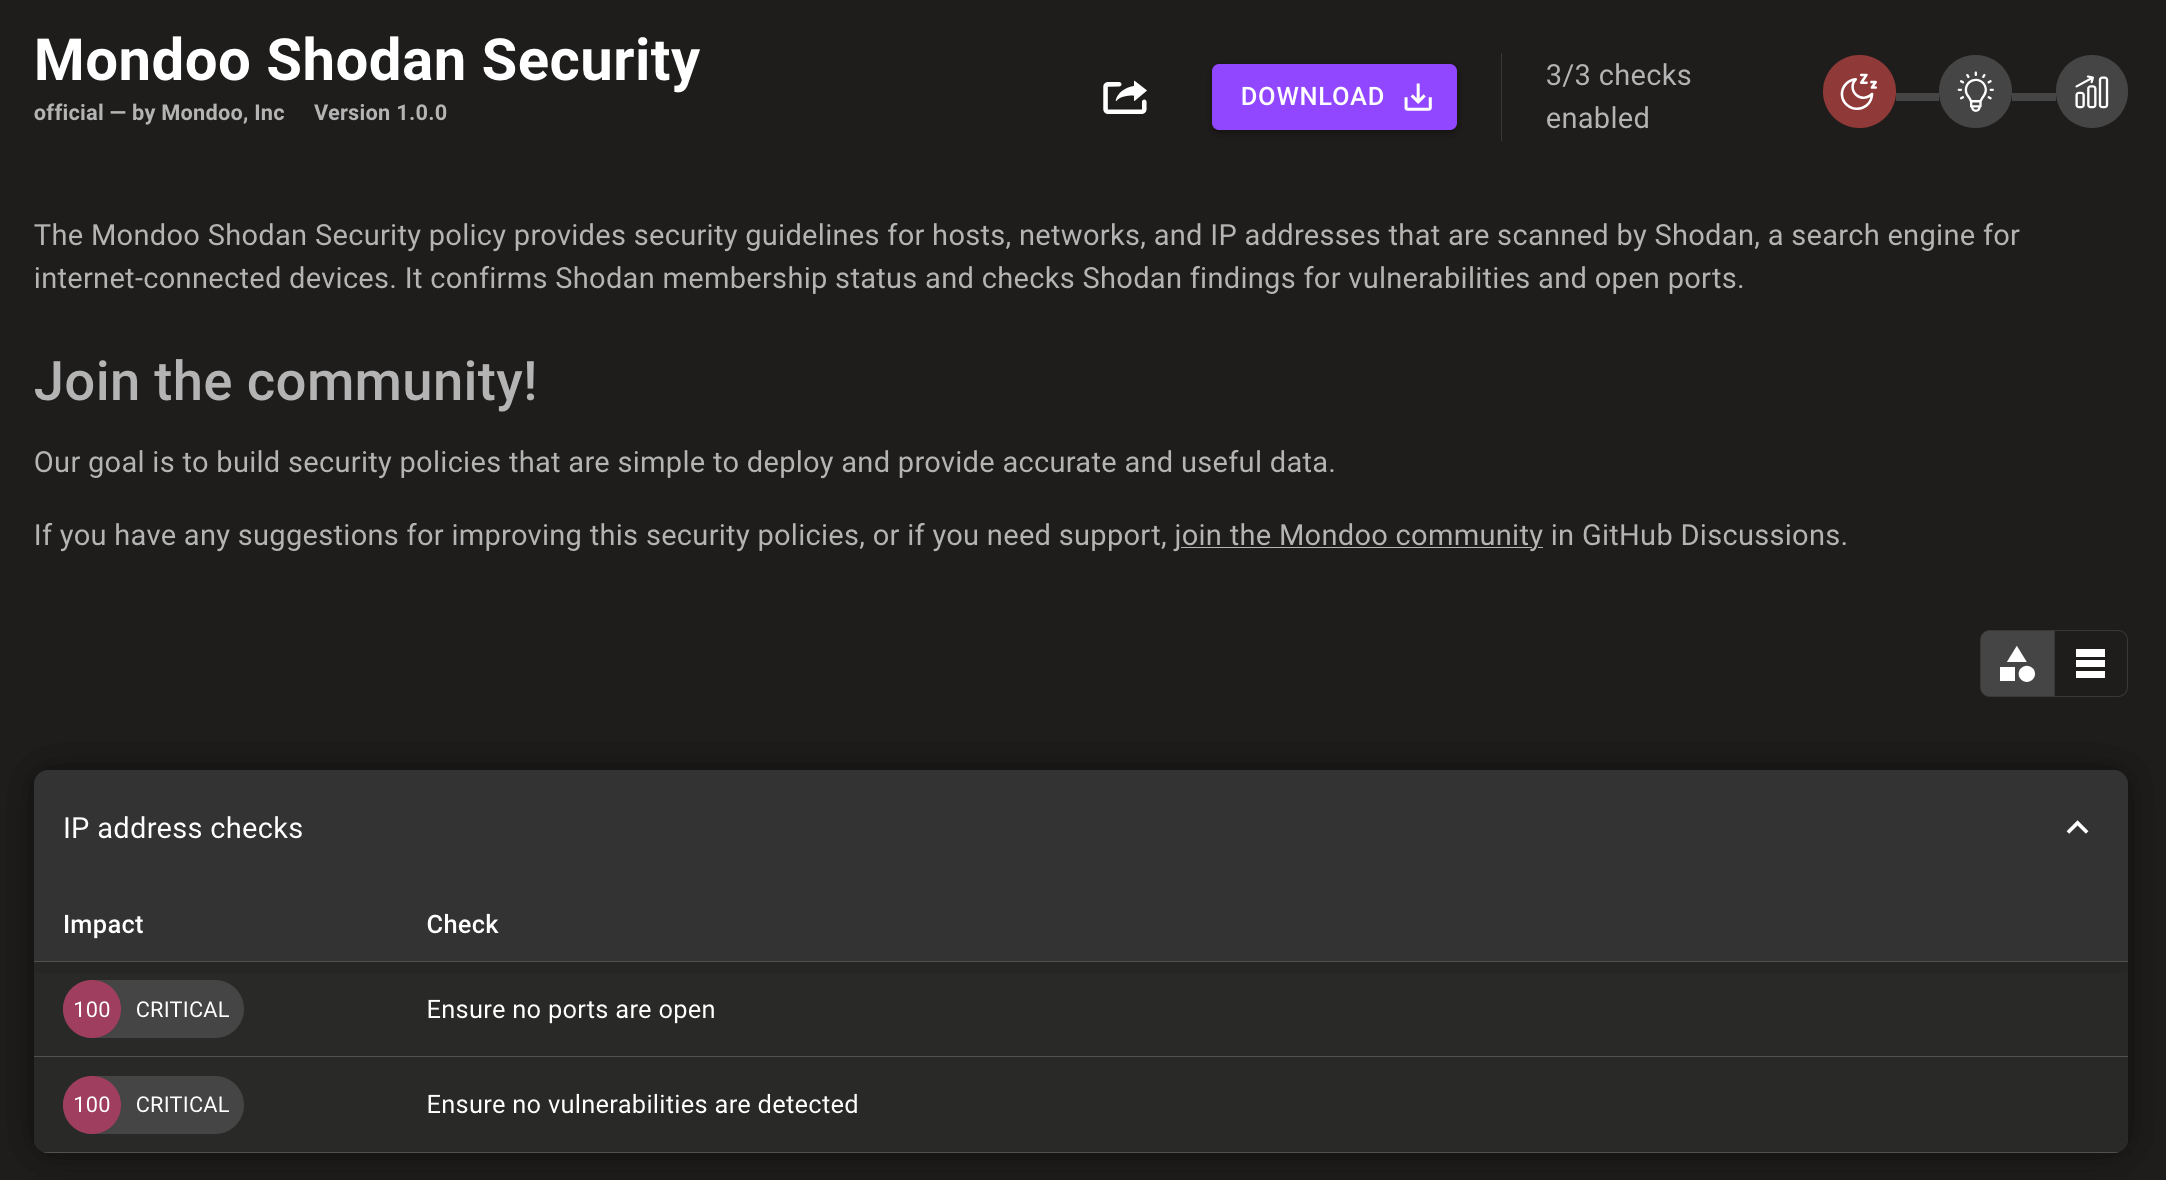The image size is (2166, 1180).
Task: Click the 100 CRITICAL badge on vulnerabilities check
Action: click(x=151, y=1104)
